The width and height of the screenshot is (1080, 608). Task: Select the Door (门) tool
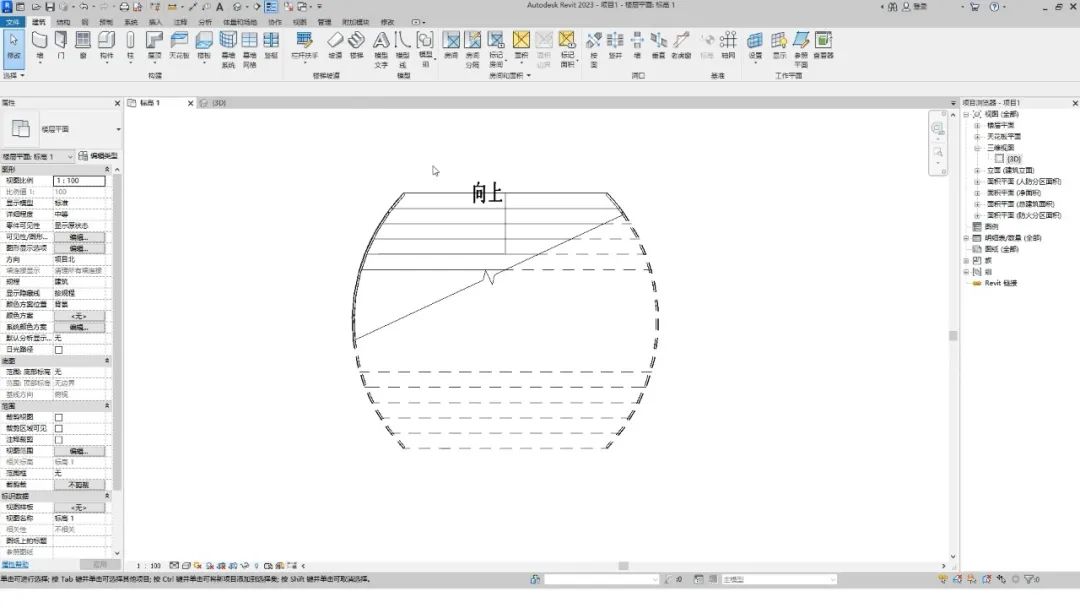(x=61, y=45)
